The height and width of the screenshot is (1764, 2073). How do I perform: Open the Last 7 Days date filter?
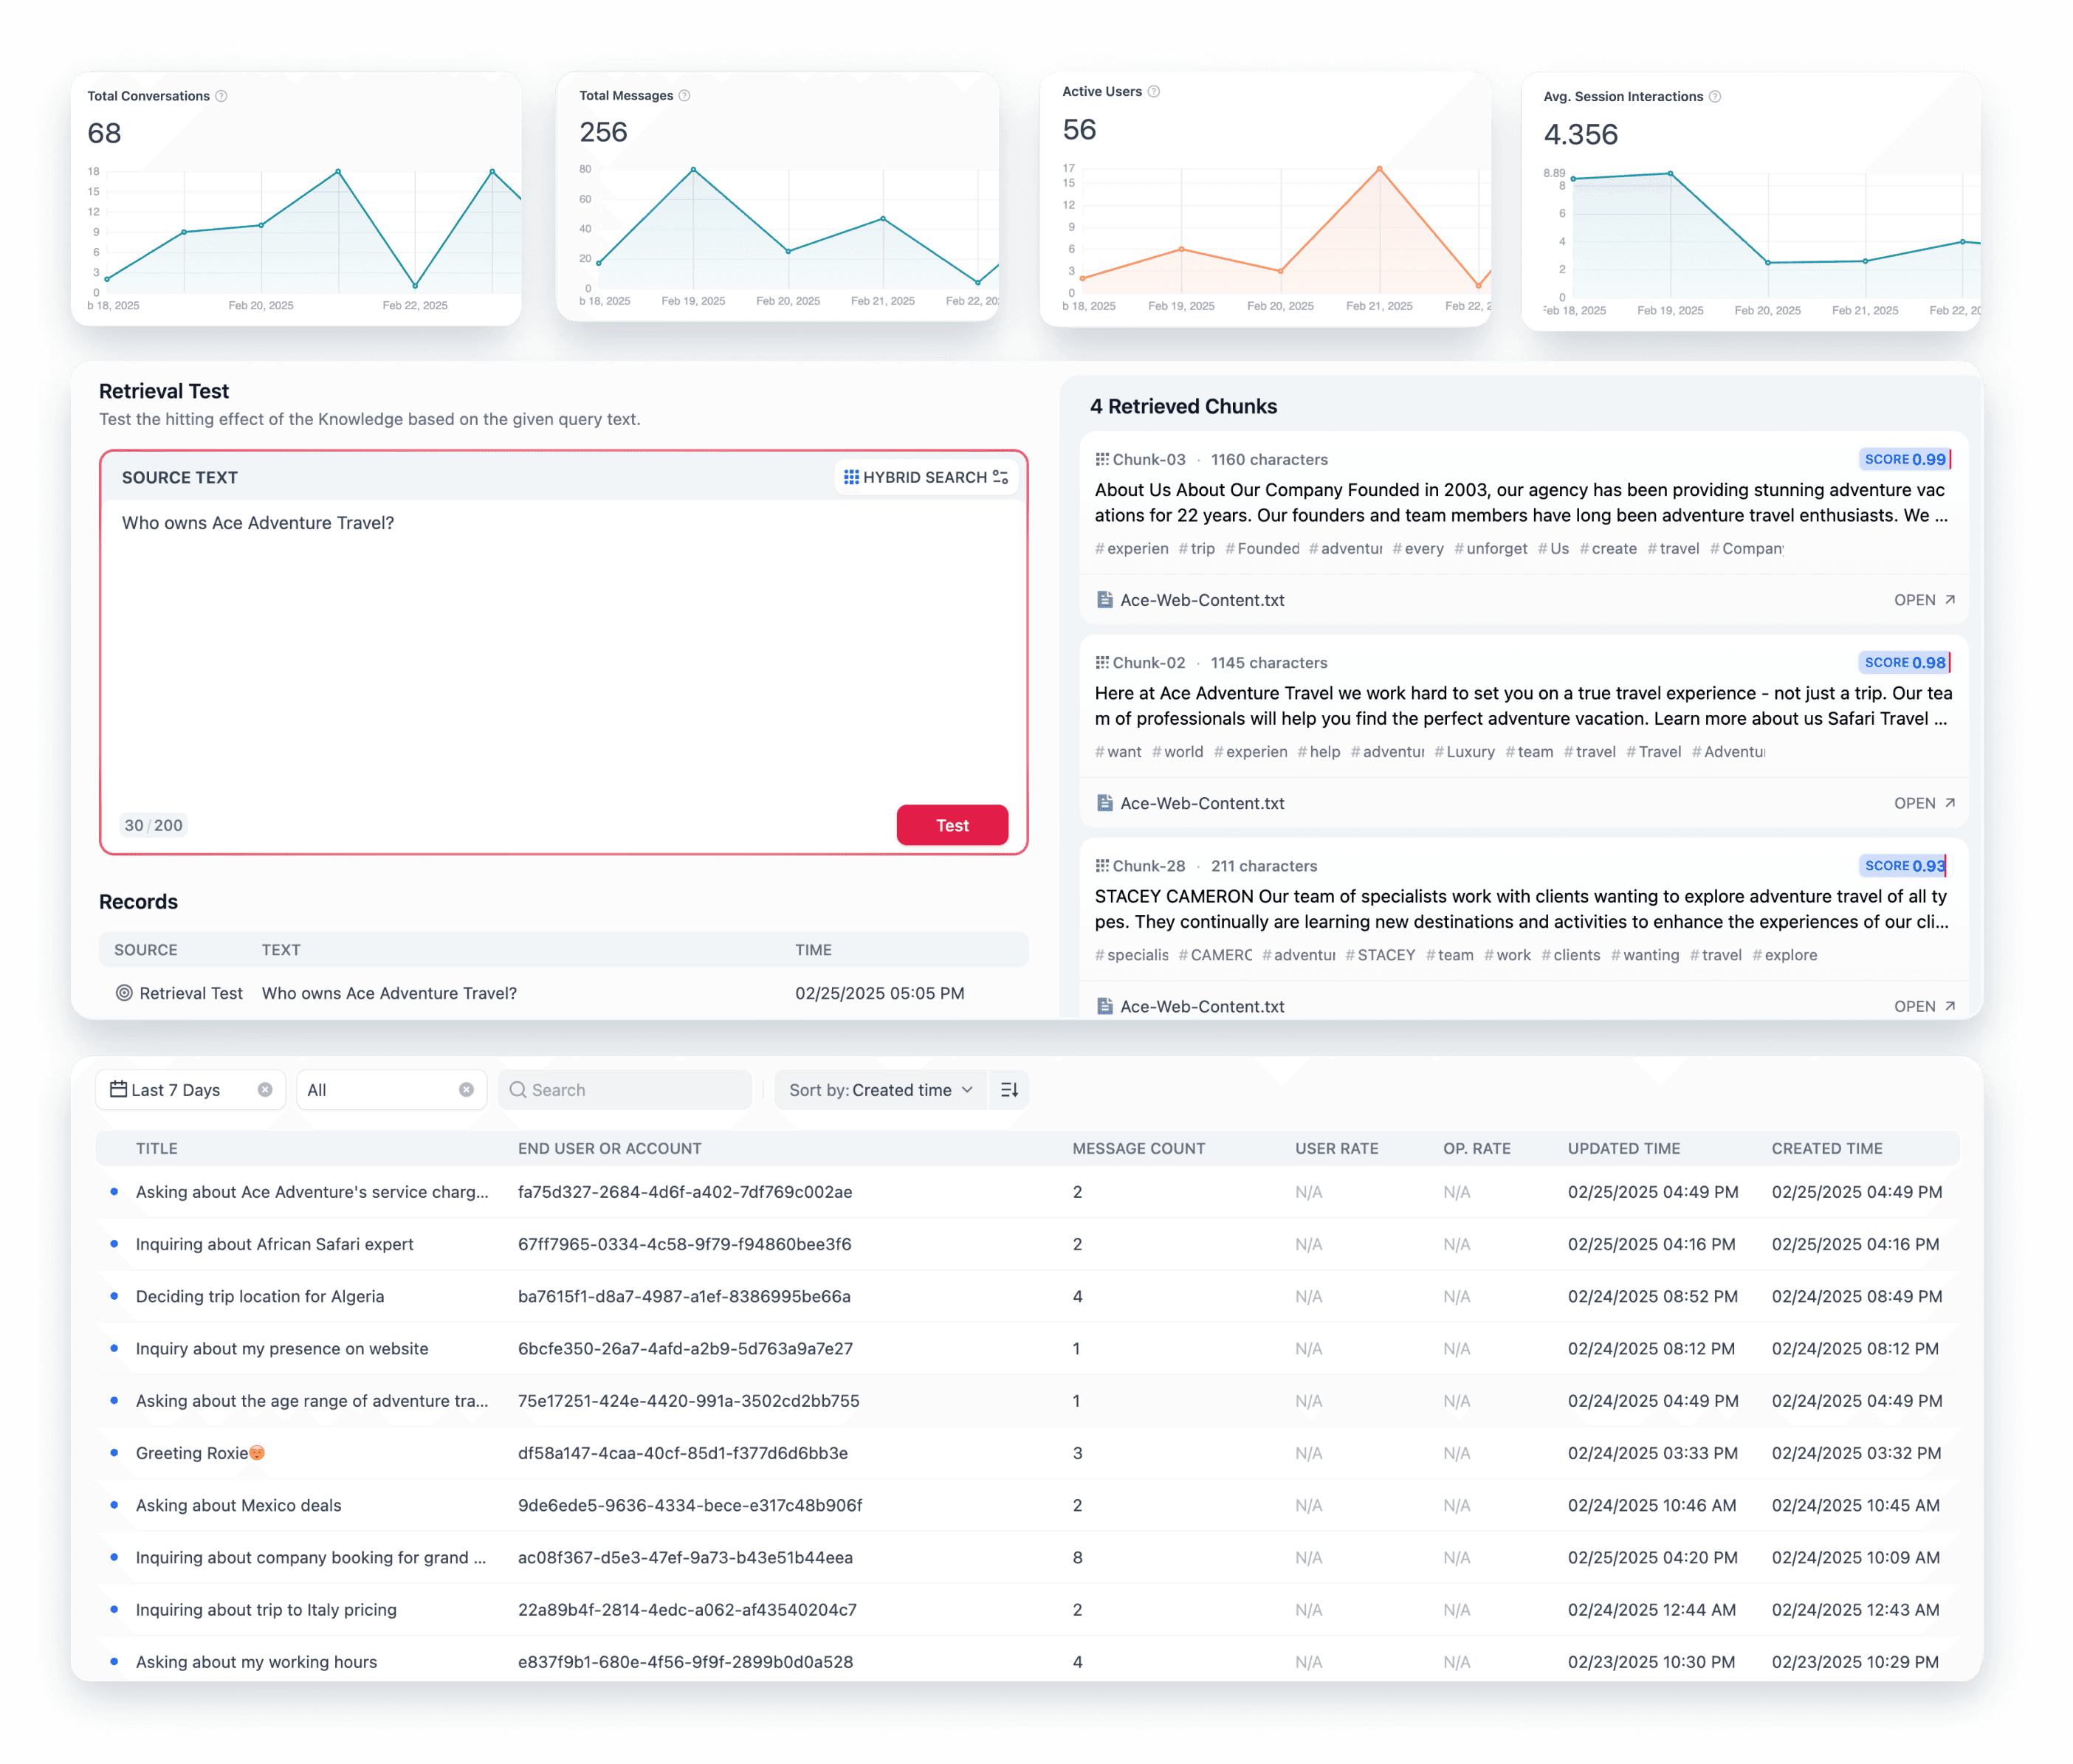[x=190, y=1090]
